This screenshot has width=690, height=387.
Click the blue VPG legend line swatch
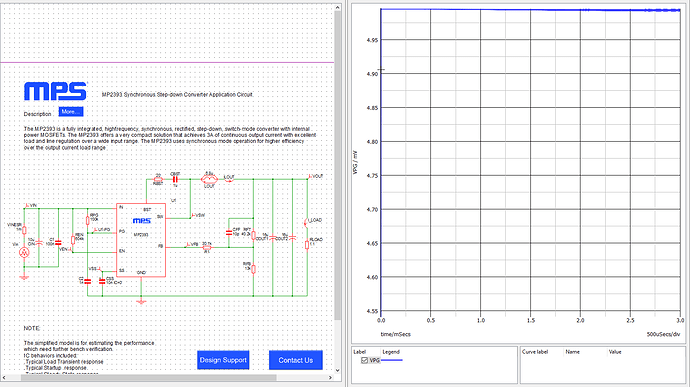(392, 360)
